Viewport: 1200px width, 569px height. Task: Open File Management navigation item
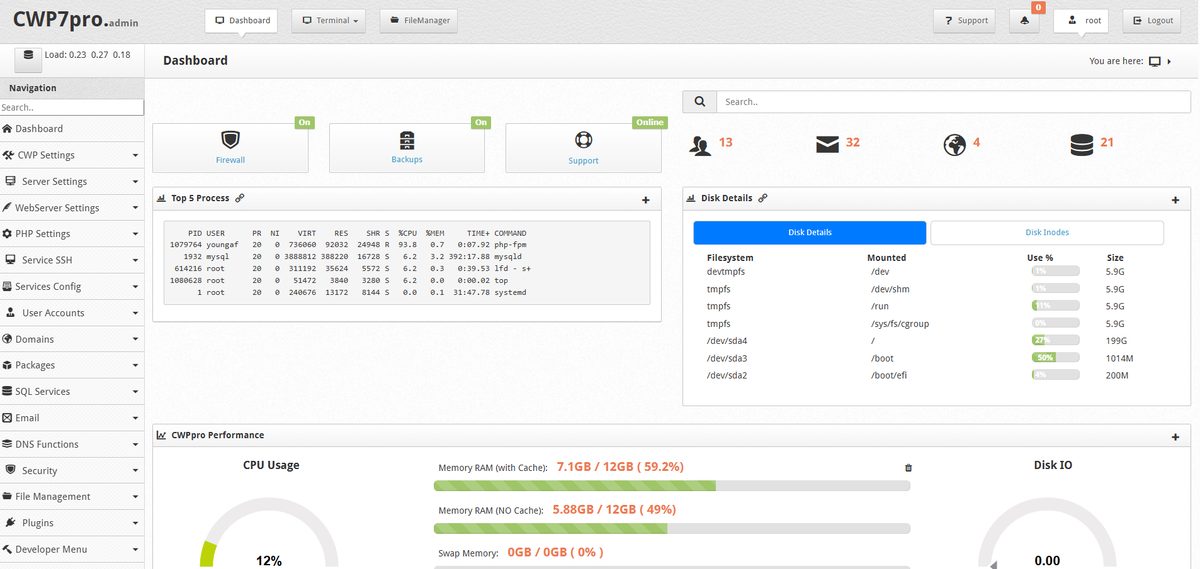[72, 496]
